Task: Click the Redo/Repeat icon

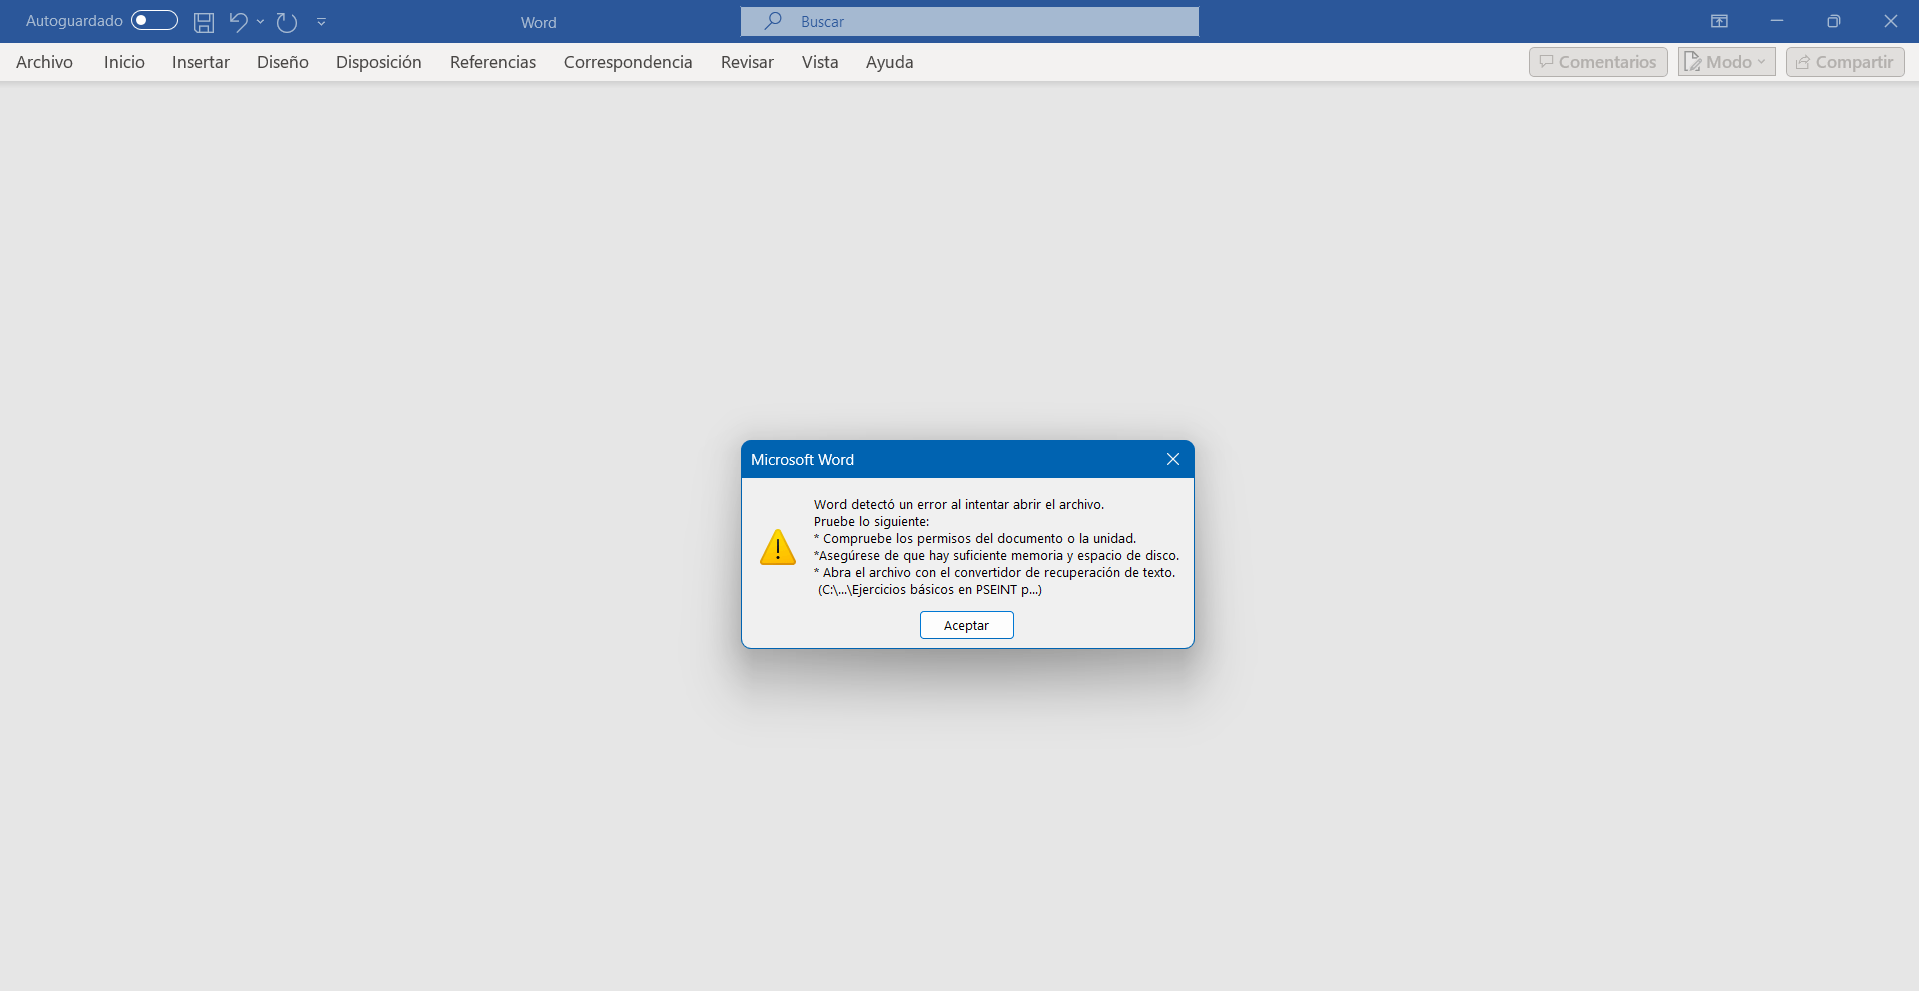Action: point(287,22)
